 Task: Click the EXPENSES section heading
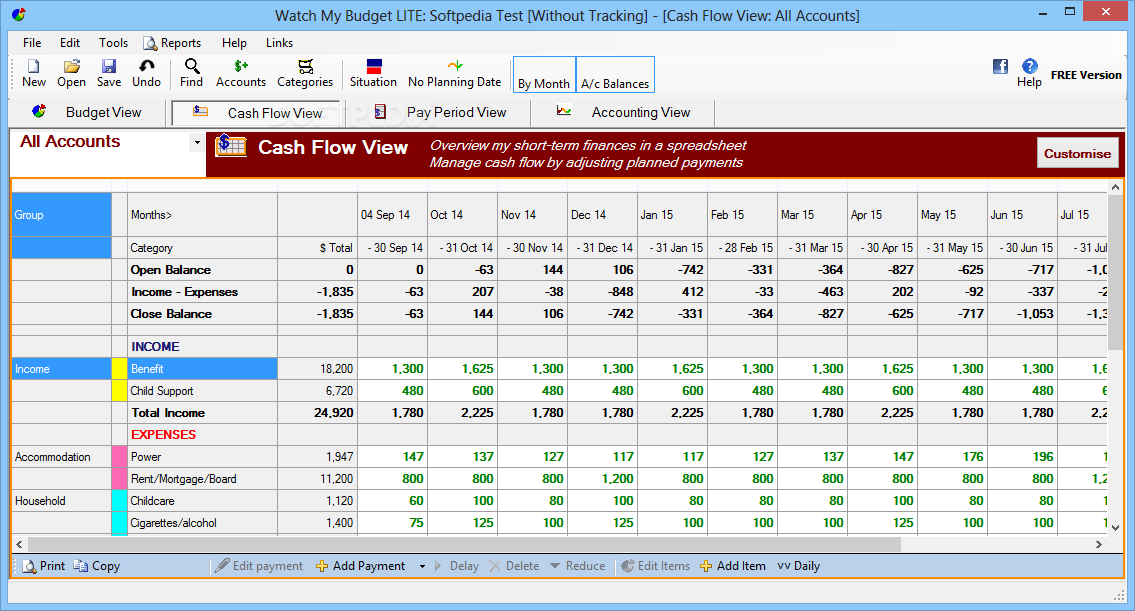[163, 434]
